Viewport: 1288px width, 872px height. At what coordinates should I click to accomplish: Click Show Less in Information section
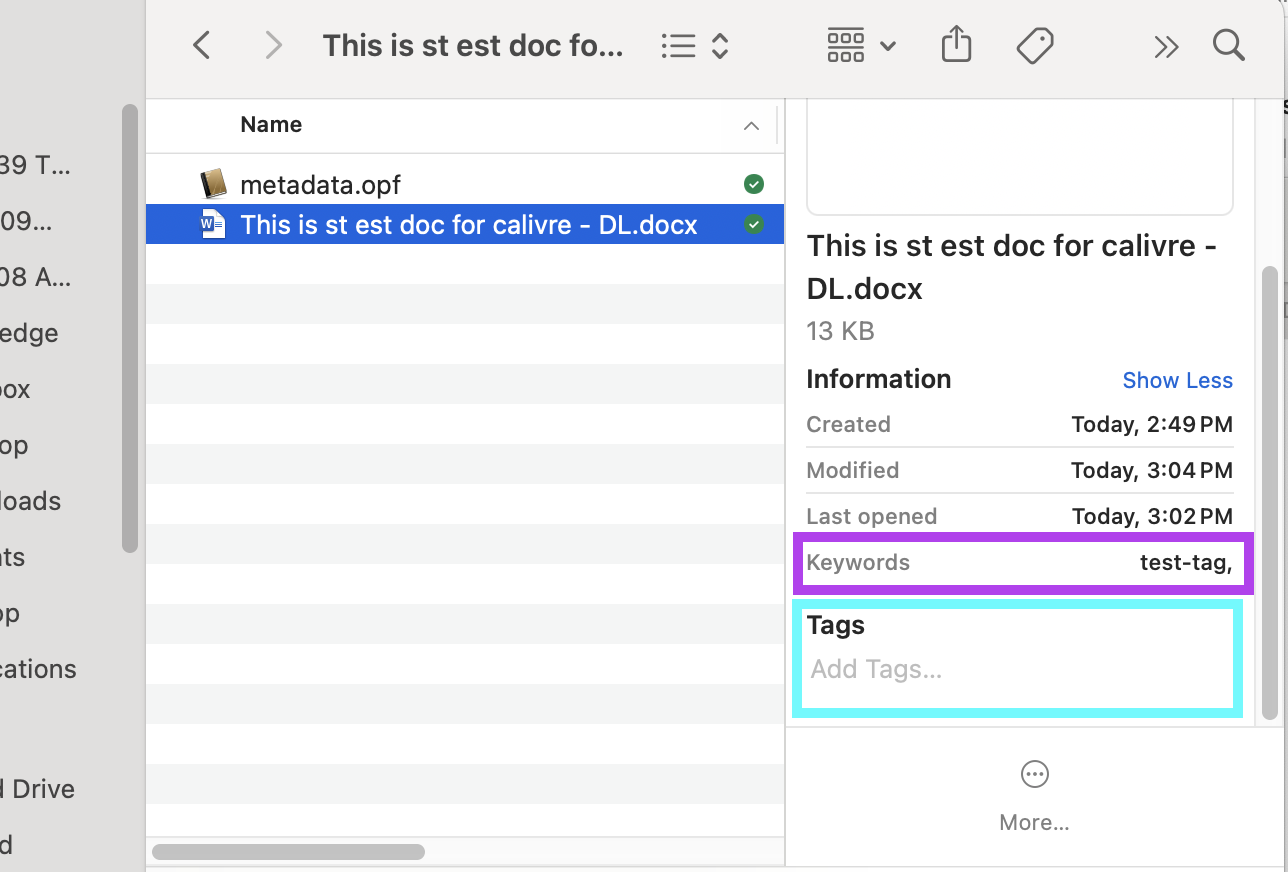click(1177, 380)
